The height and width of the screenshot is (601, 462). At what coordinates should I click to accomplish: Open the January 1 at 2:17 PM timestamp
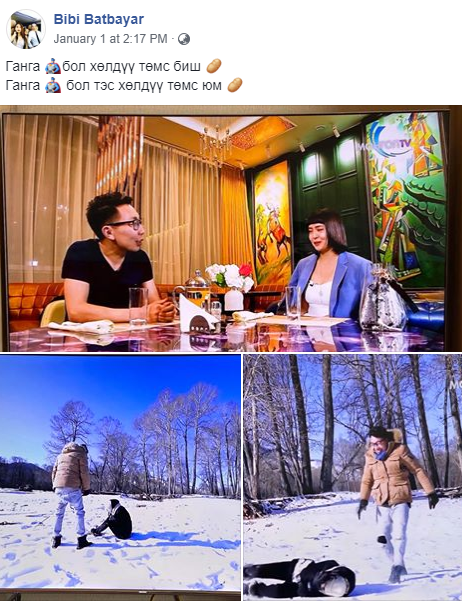point(110,39)
